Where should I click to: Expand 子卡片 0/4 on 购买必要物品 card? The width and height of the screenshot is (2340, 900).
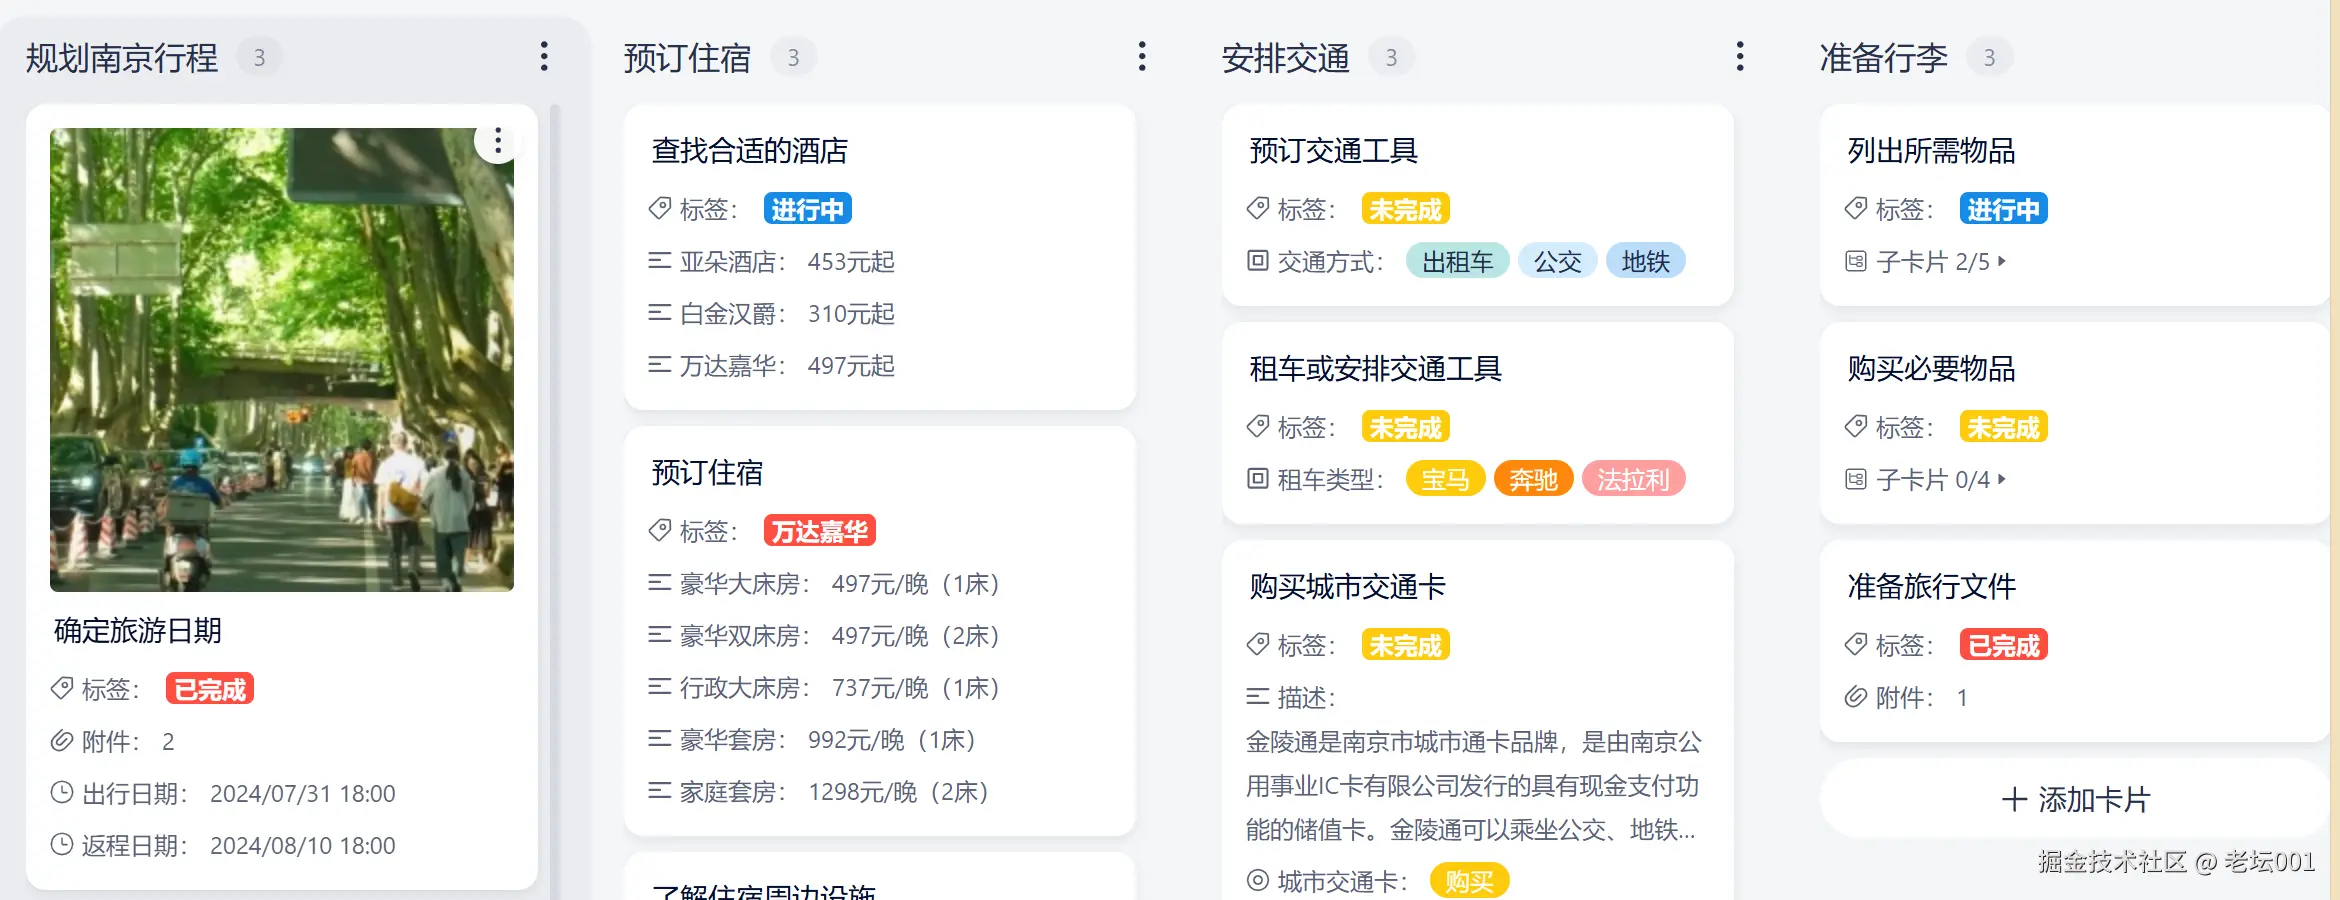1938,480
